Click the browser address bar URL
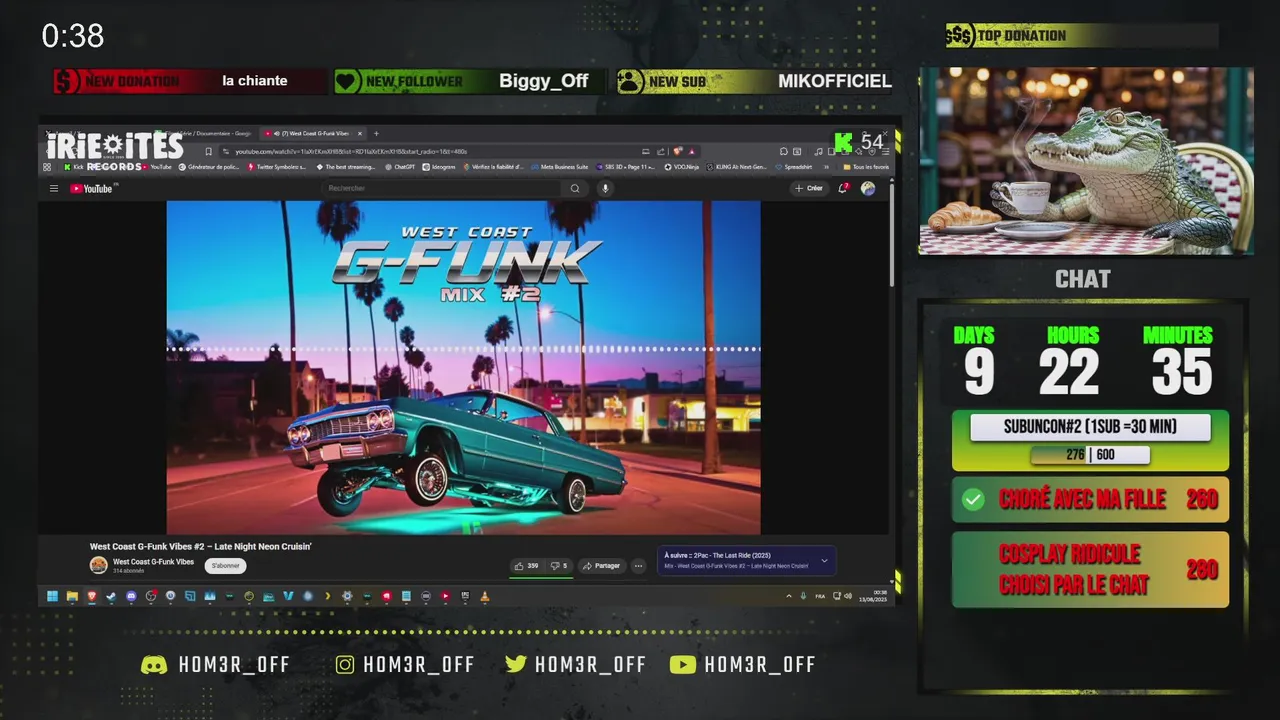1280x720 pixels. point(349,151)
